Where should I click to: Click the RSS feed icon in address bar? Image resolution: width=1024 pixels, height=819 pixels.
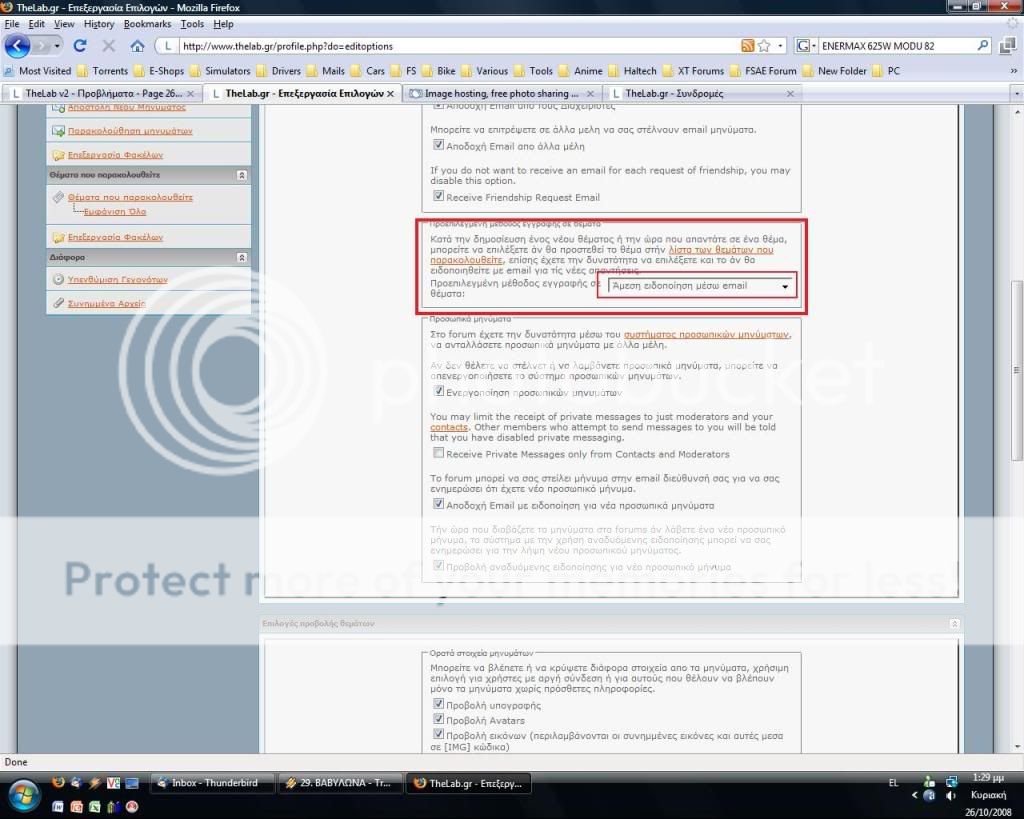[747, 46]
